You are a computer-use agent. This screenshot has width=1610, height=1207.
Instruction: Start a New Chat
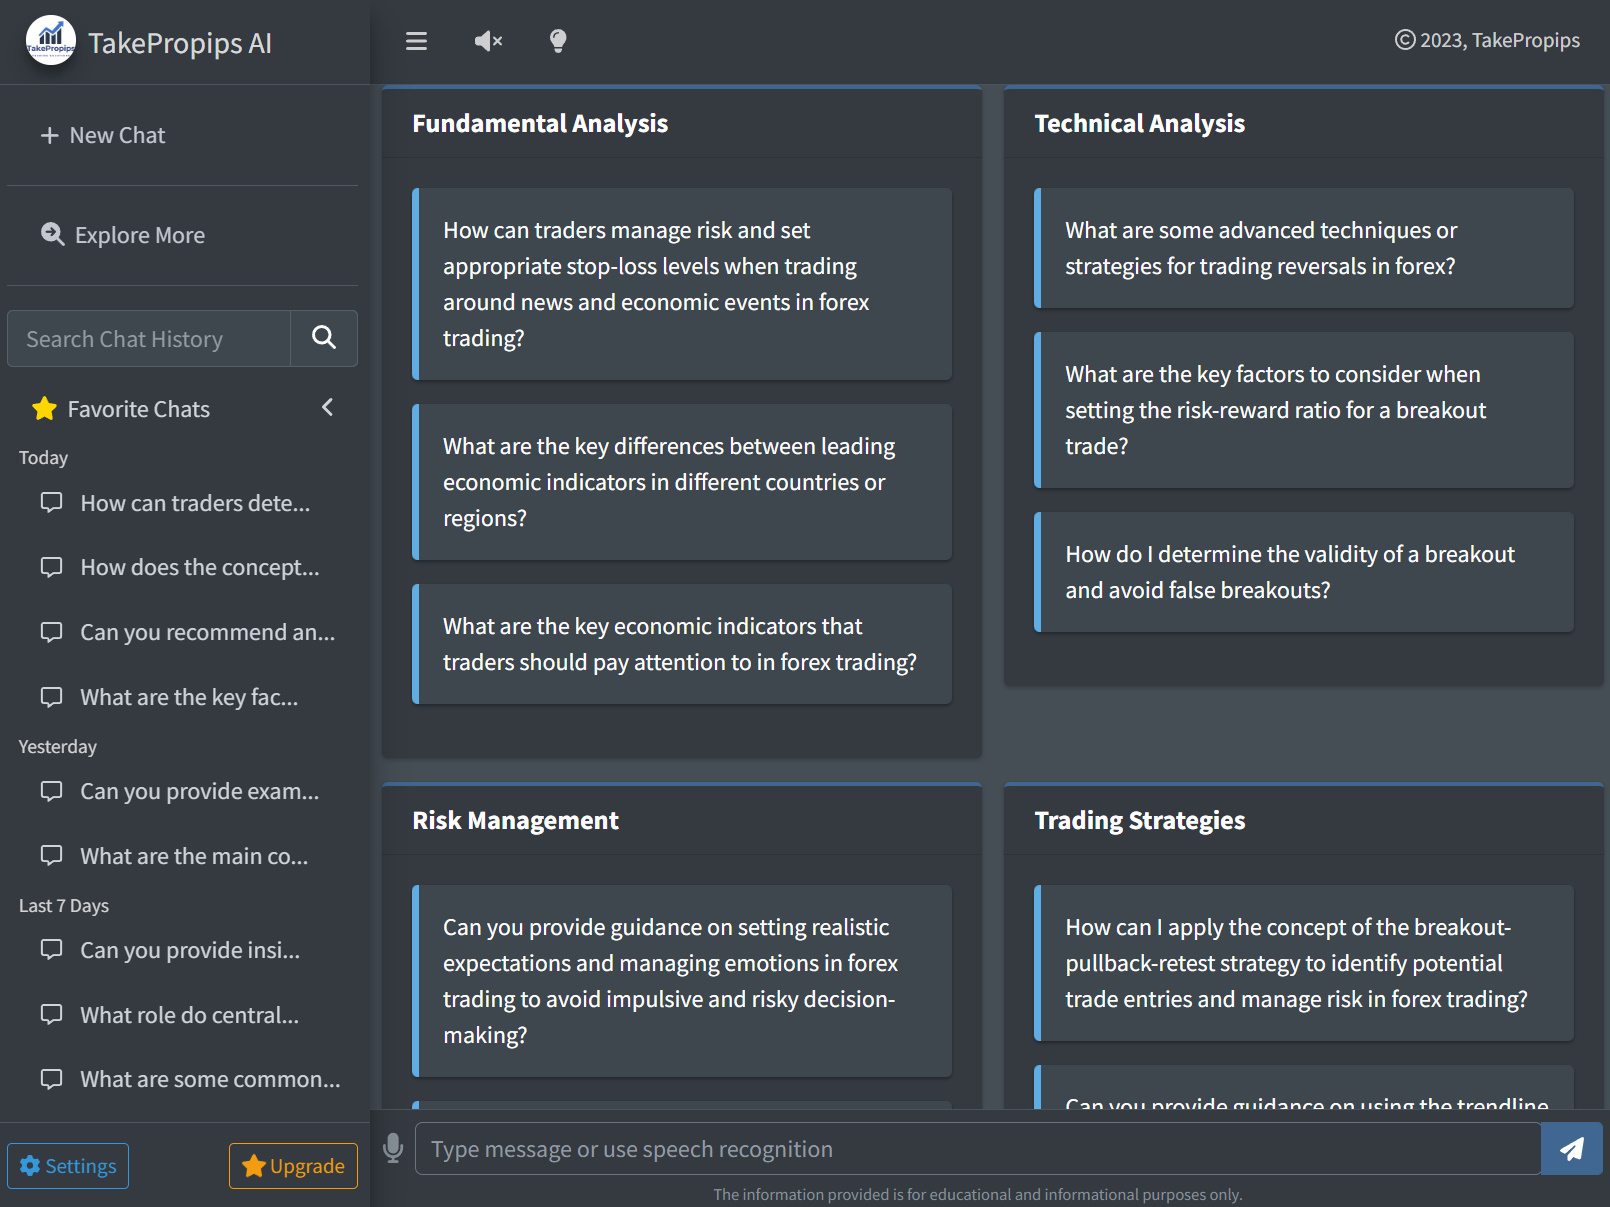point(102,135)
